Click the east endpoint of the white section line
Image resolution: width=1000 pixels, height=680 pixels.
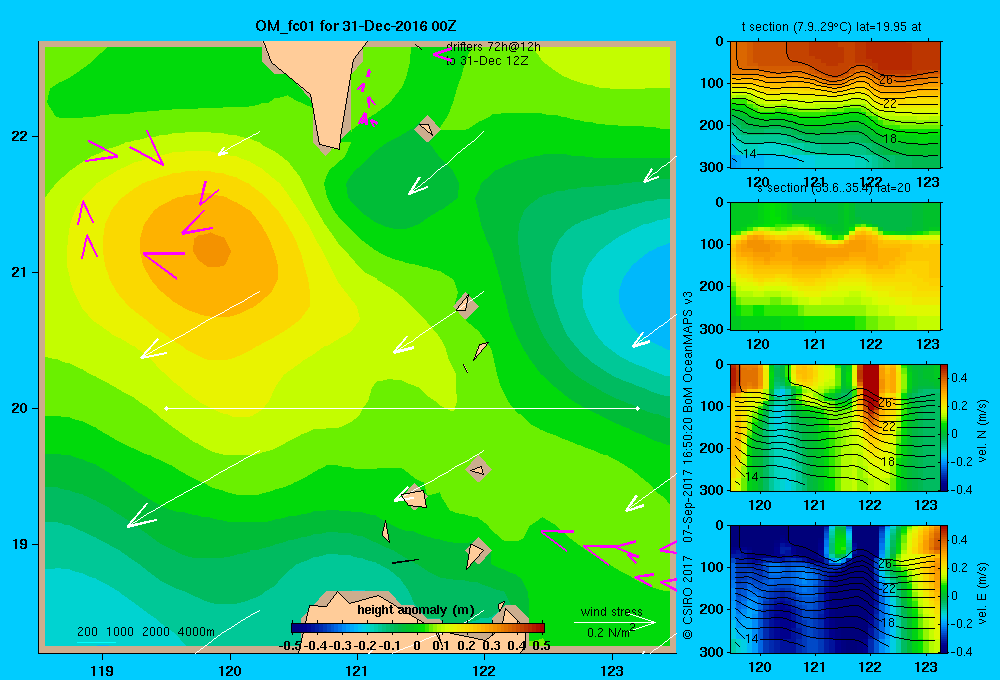[x=638, y=408]
